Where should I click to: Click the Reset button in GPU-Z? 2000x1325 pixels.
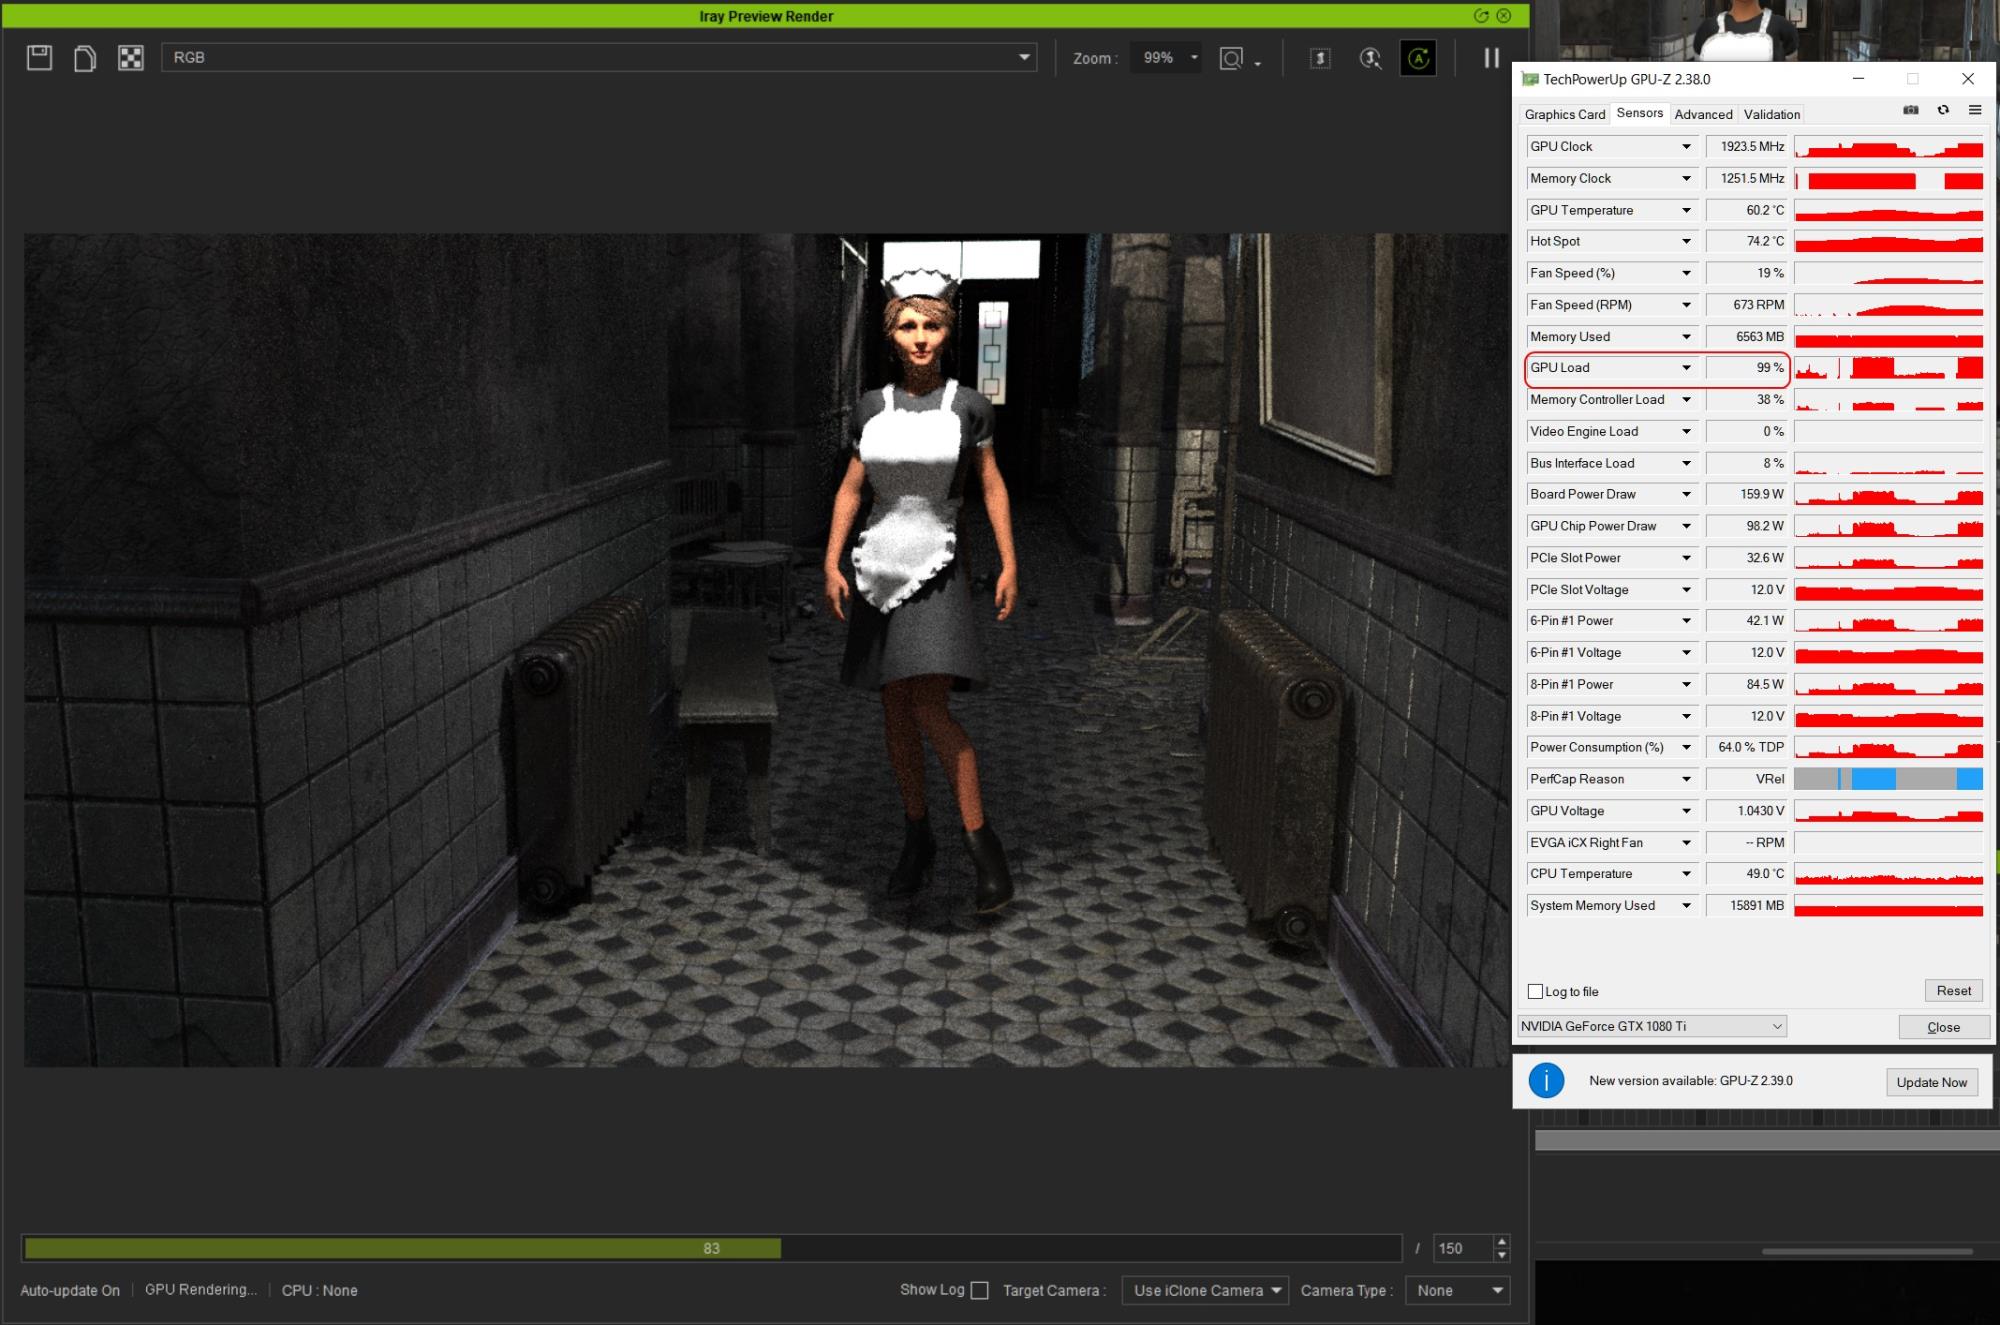[x=1953, y=990]
